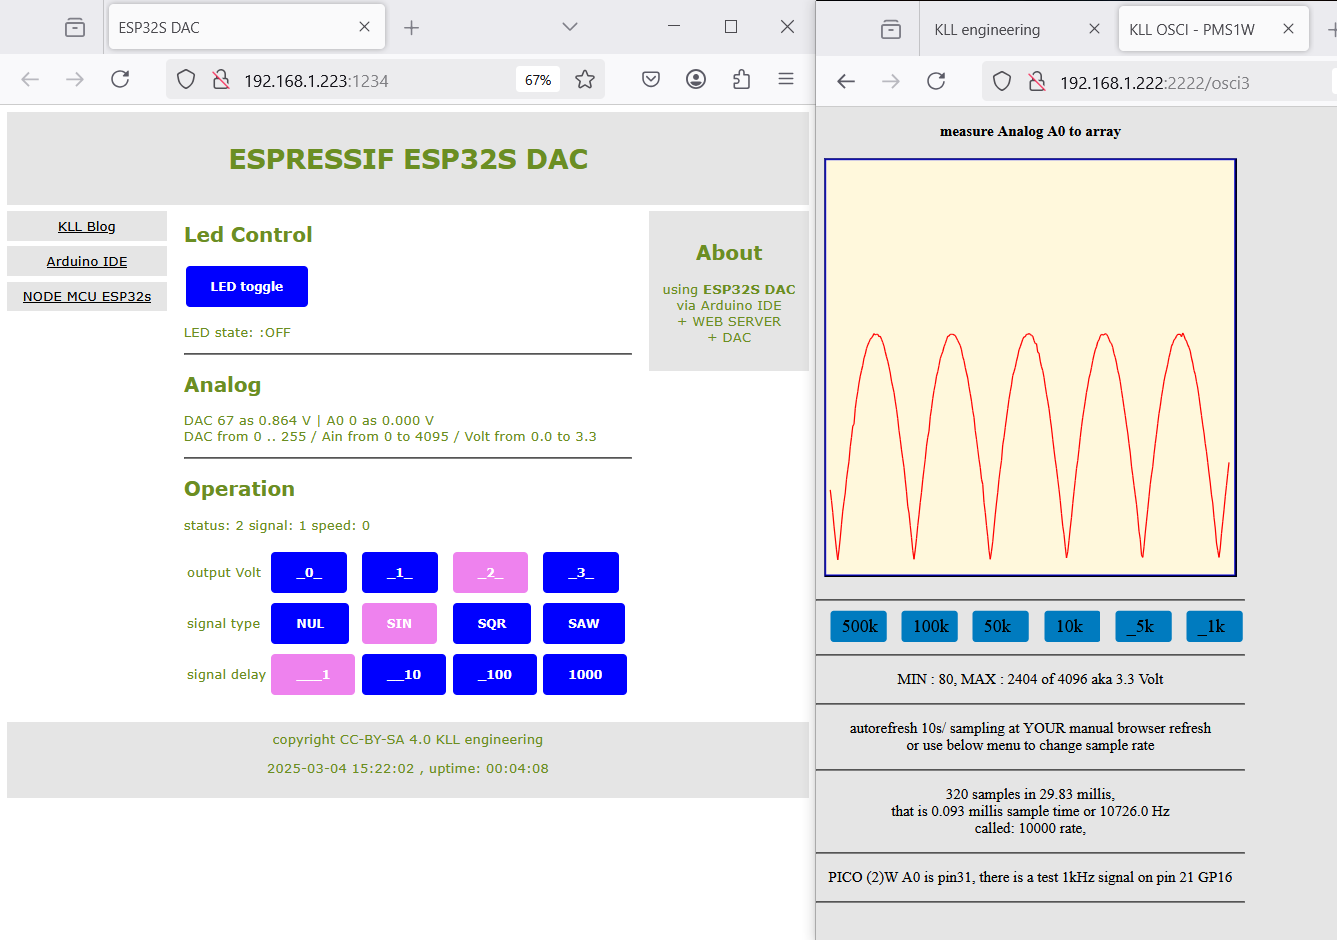This screenshot has height=940, width=1337.
Task: Click '320 samples in 29.83 millis' text
Action: pos(1030,794)
